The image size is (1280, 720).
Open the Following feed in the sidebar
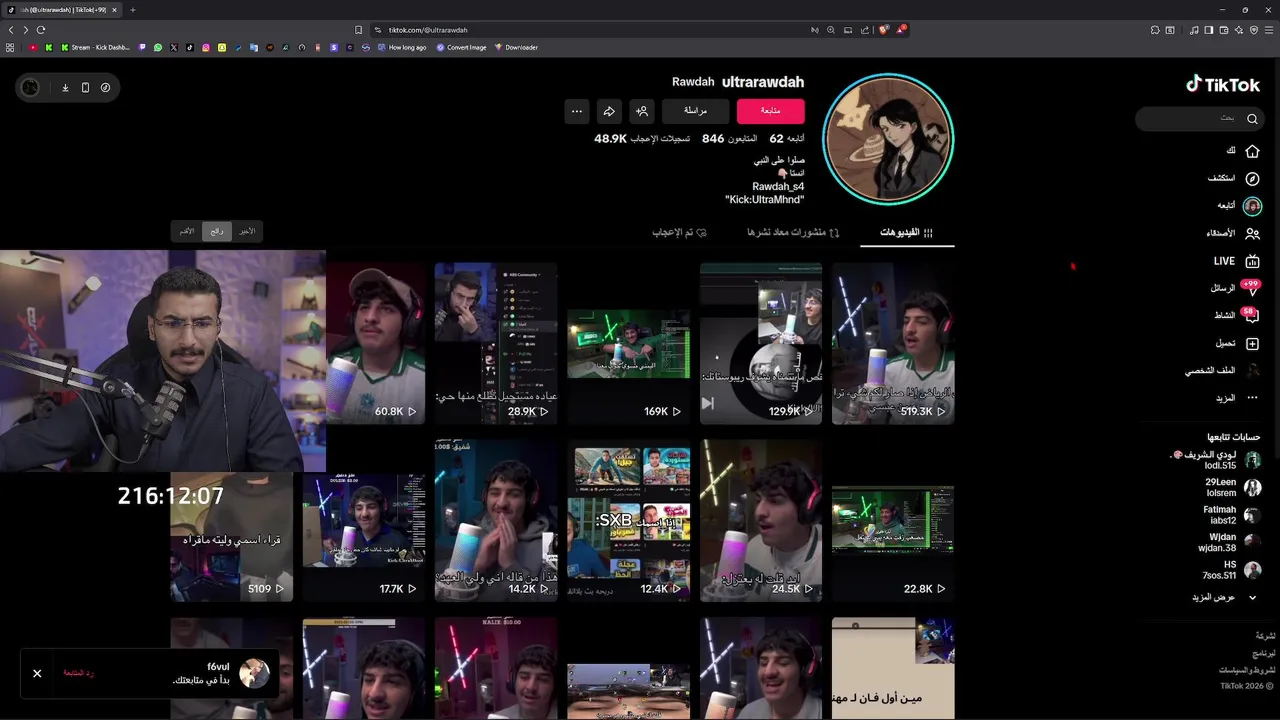(1240, 206)
